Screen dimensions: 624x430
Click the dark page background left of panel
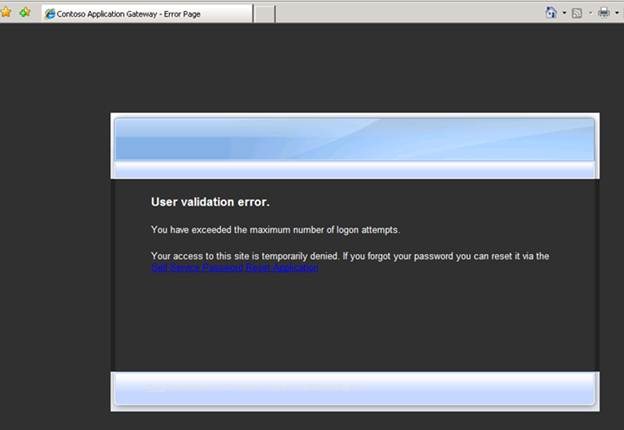[x=55, y=250]
